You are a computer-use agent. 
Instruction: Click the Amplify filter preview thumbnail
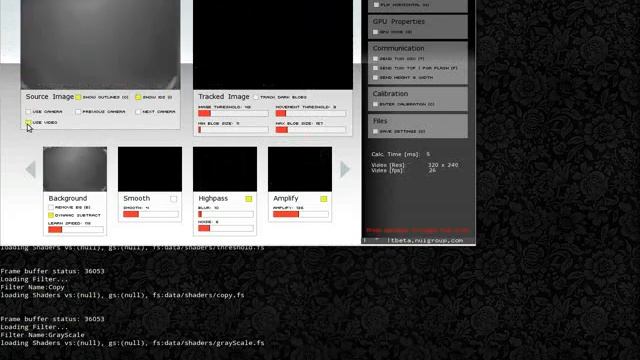(300, 169)
